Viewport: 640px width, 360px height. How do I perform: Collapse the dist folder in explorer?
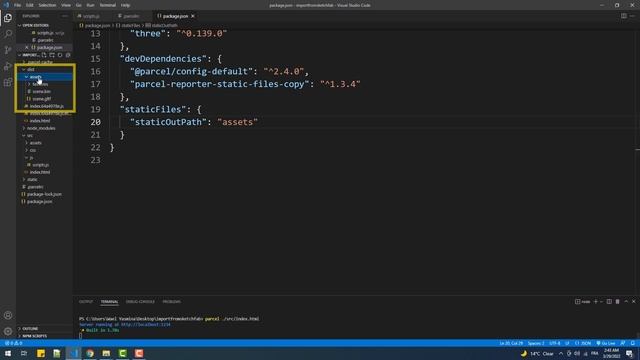pos(45,69)
